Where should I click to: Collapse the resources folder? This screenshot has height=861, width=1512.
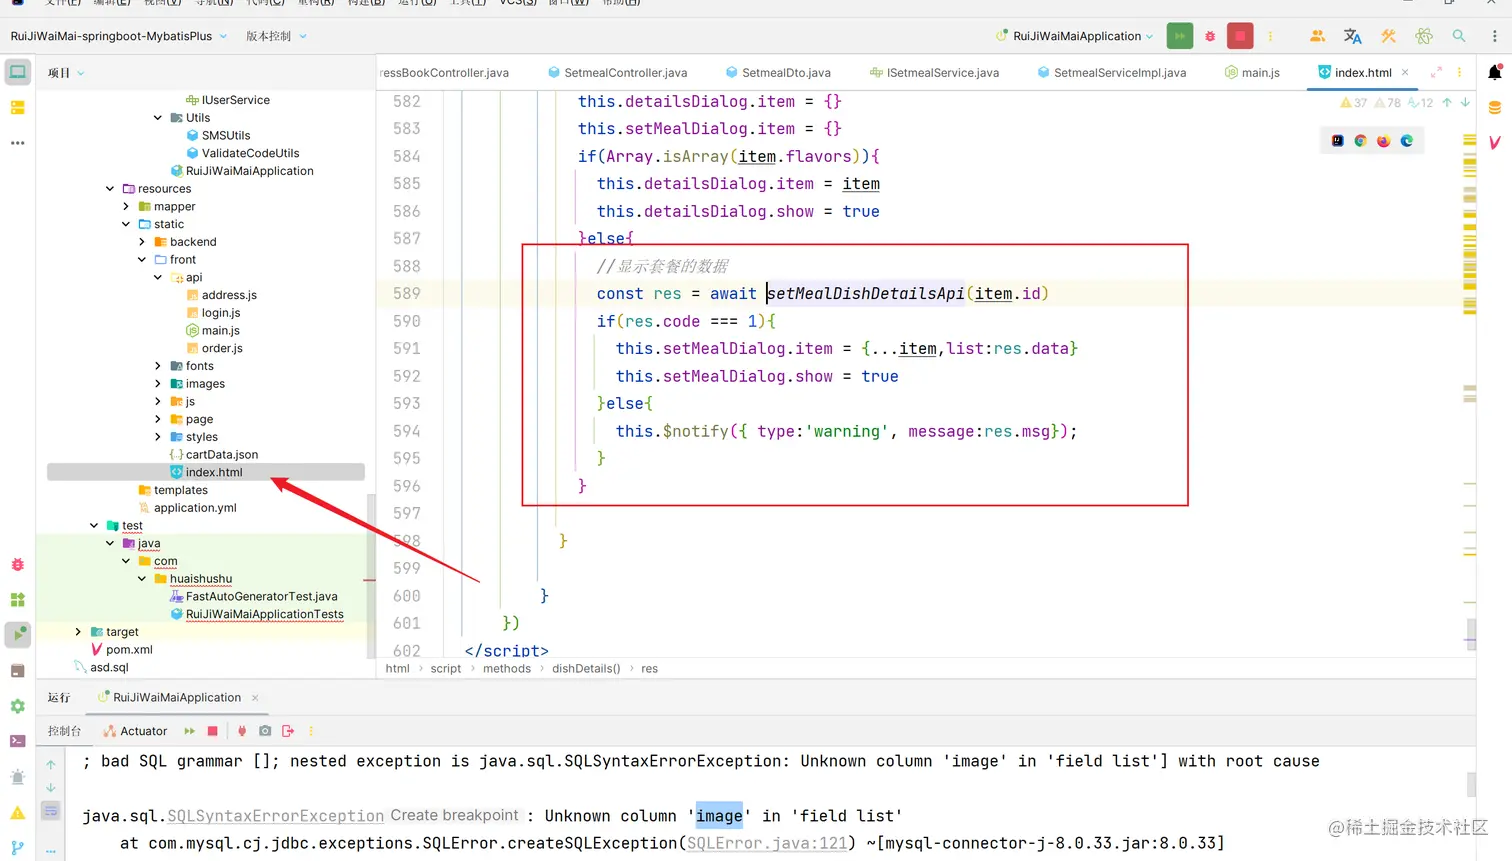coord(110,189)
